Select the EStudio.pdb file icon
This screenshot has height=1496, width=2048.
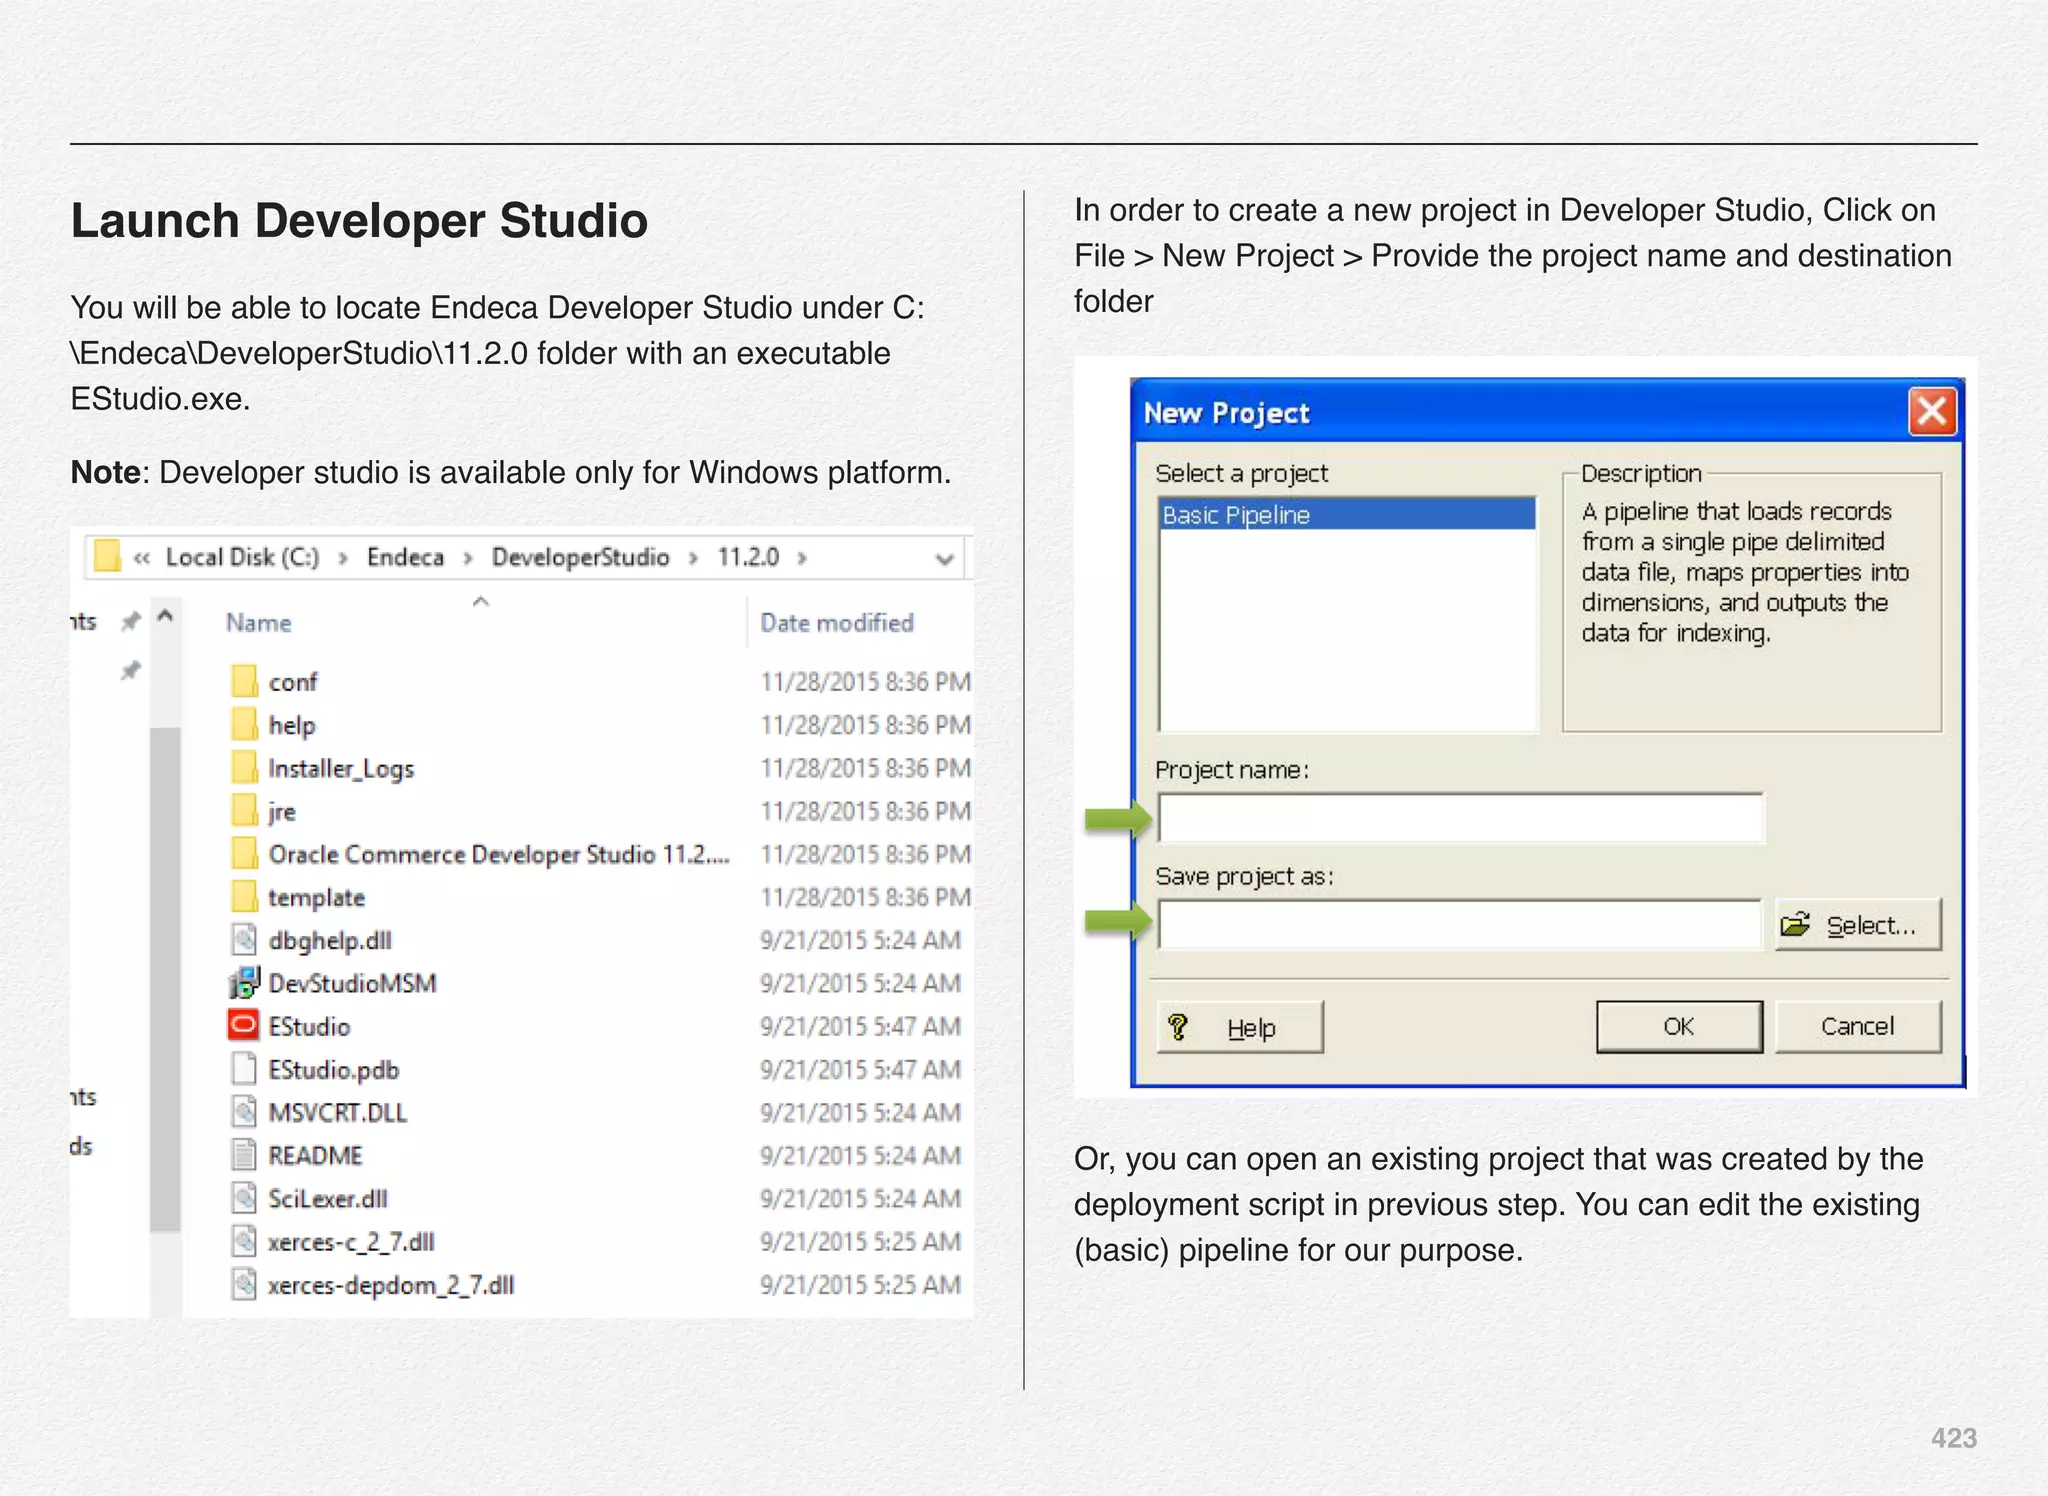click(x=244, y=1069)
